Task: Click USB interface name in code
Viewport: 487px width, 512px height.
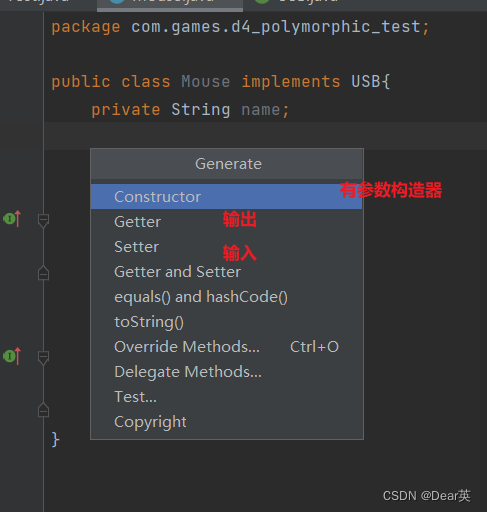Action: [366, 82]
